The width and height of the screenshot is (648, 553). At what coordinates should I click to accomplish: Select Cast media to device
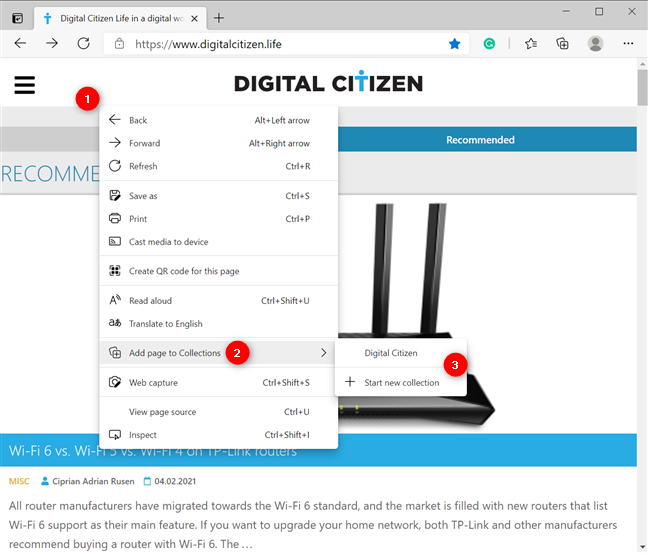(x=219, y=242)
